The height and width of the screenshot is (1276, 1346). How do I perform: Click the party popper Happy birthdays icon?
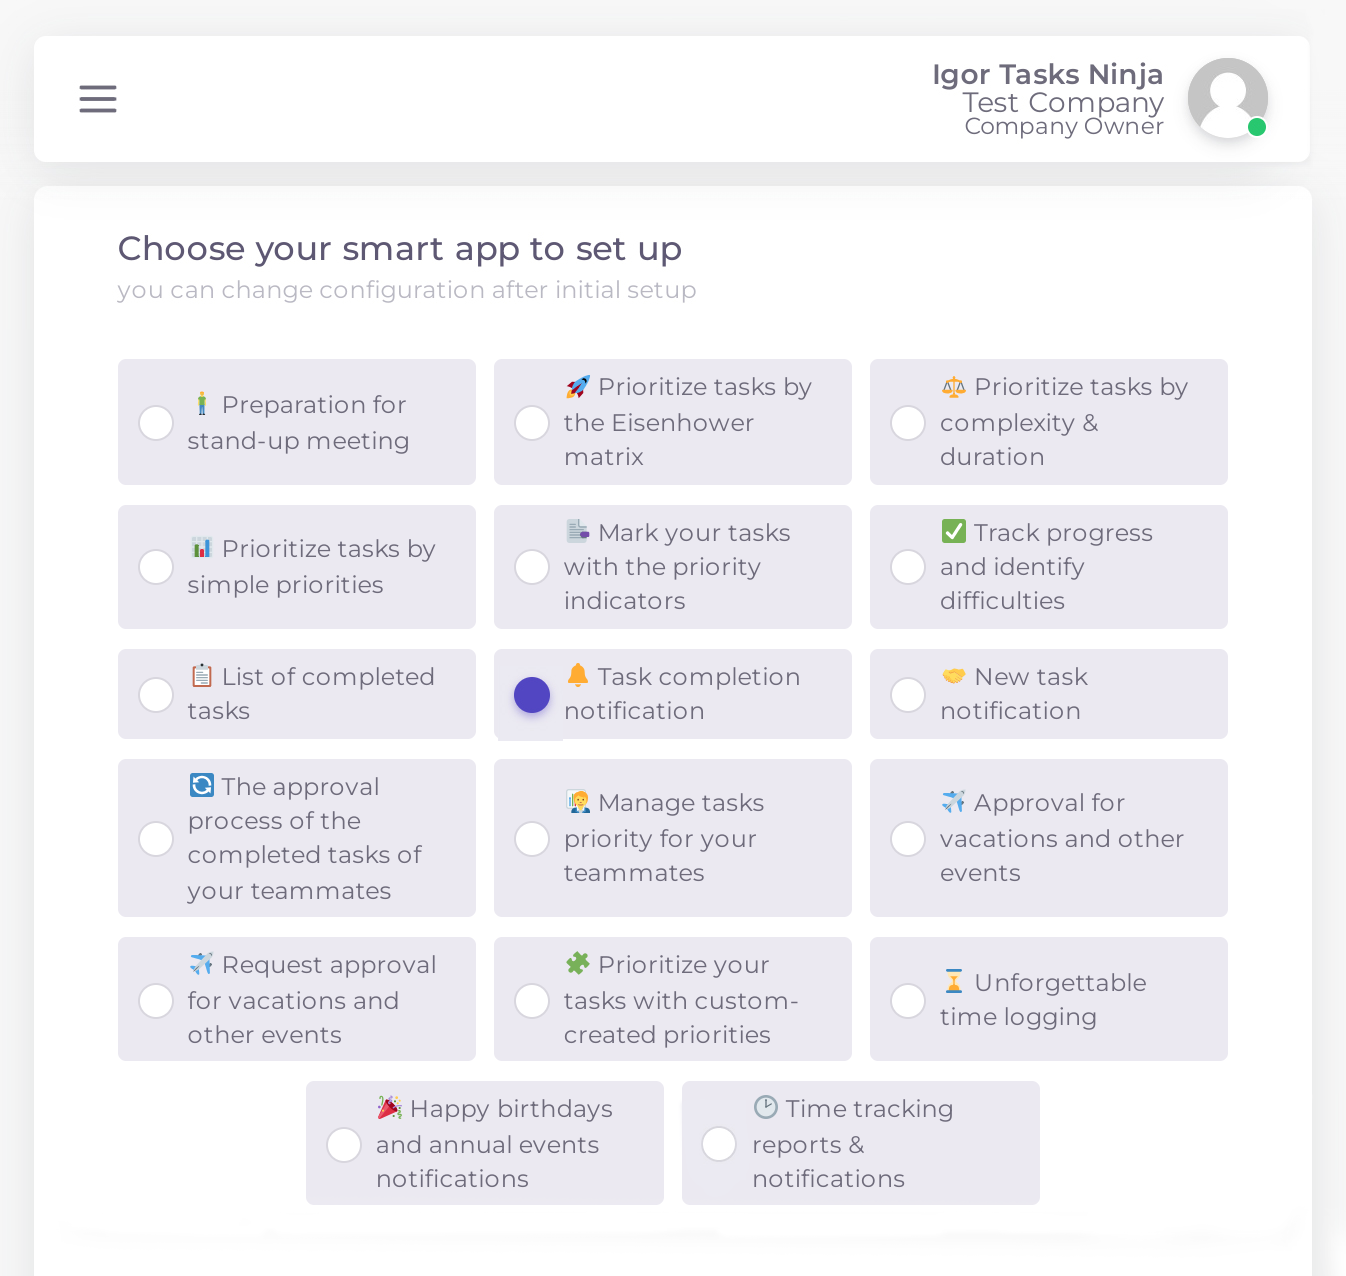tap(389, 1107)
